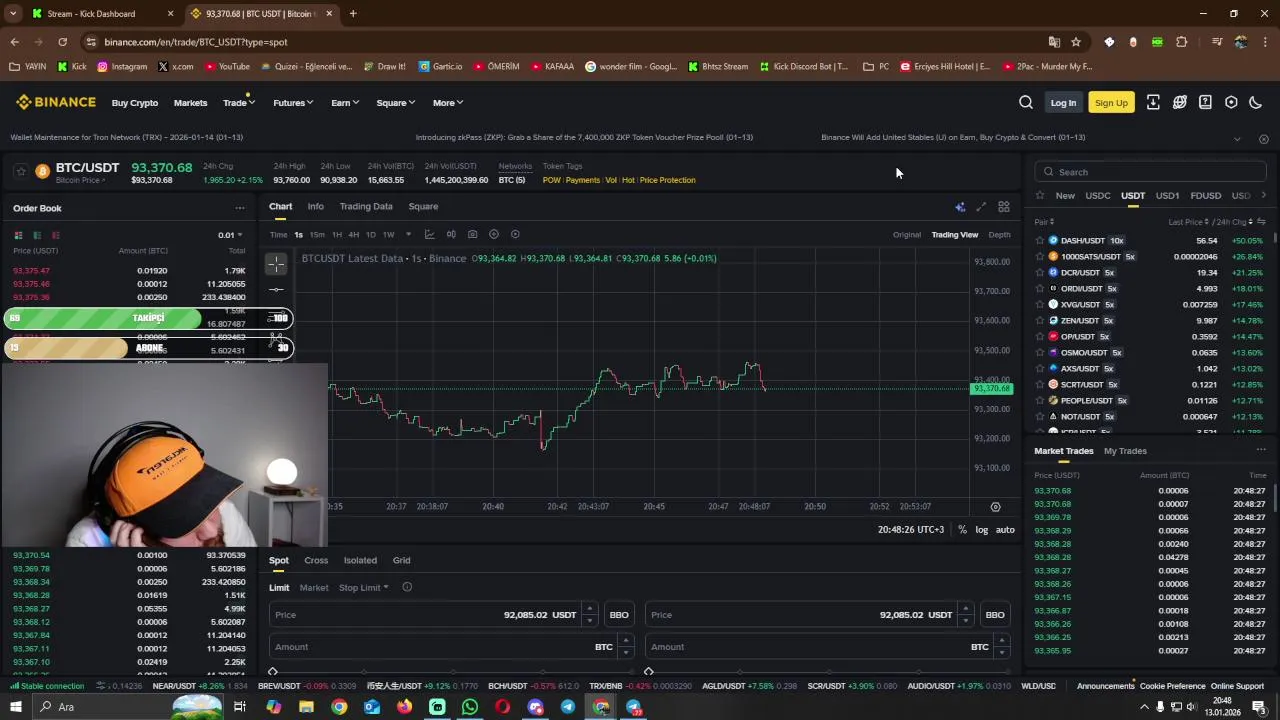
Task: Adjust the buy amount slider handle
Action: tap(273, 671)
